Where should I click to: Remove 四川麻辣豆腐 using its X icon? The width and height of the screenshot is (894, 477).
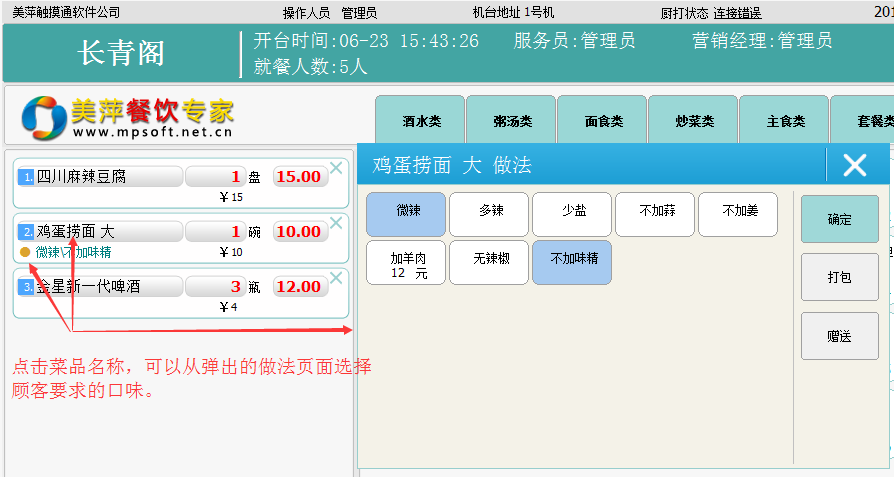[336, 168]
